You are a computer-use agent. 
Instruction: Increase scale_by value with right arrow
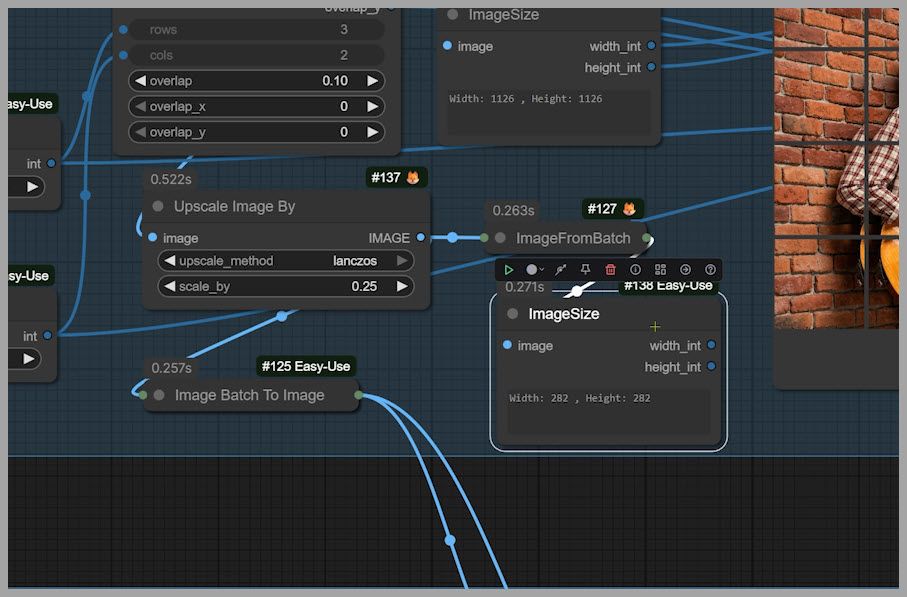click(x=402, y=287)
